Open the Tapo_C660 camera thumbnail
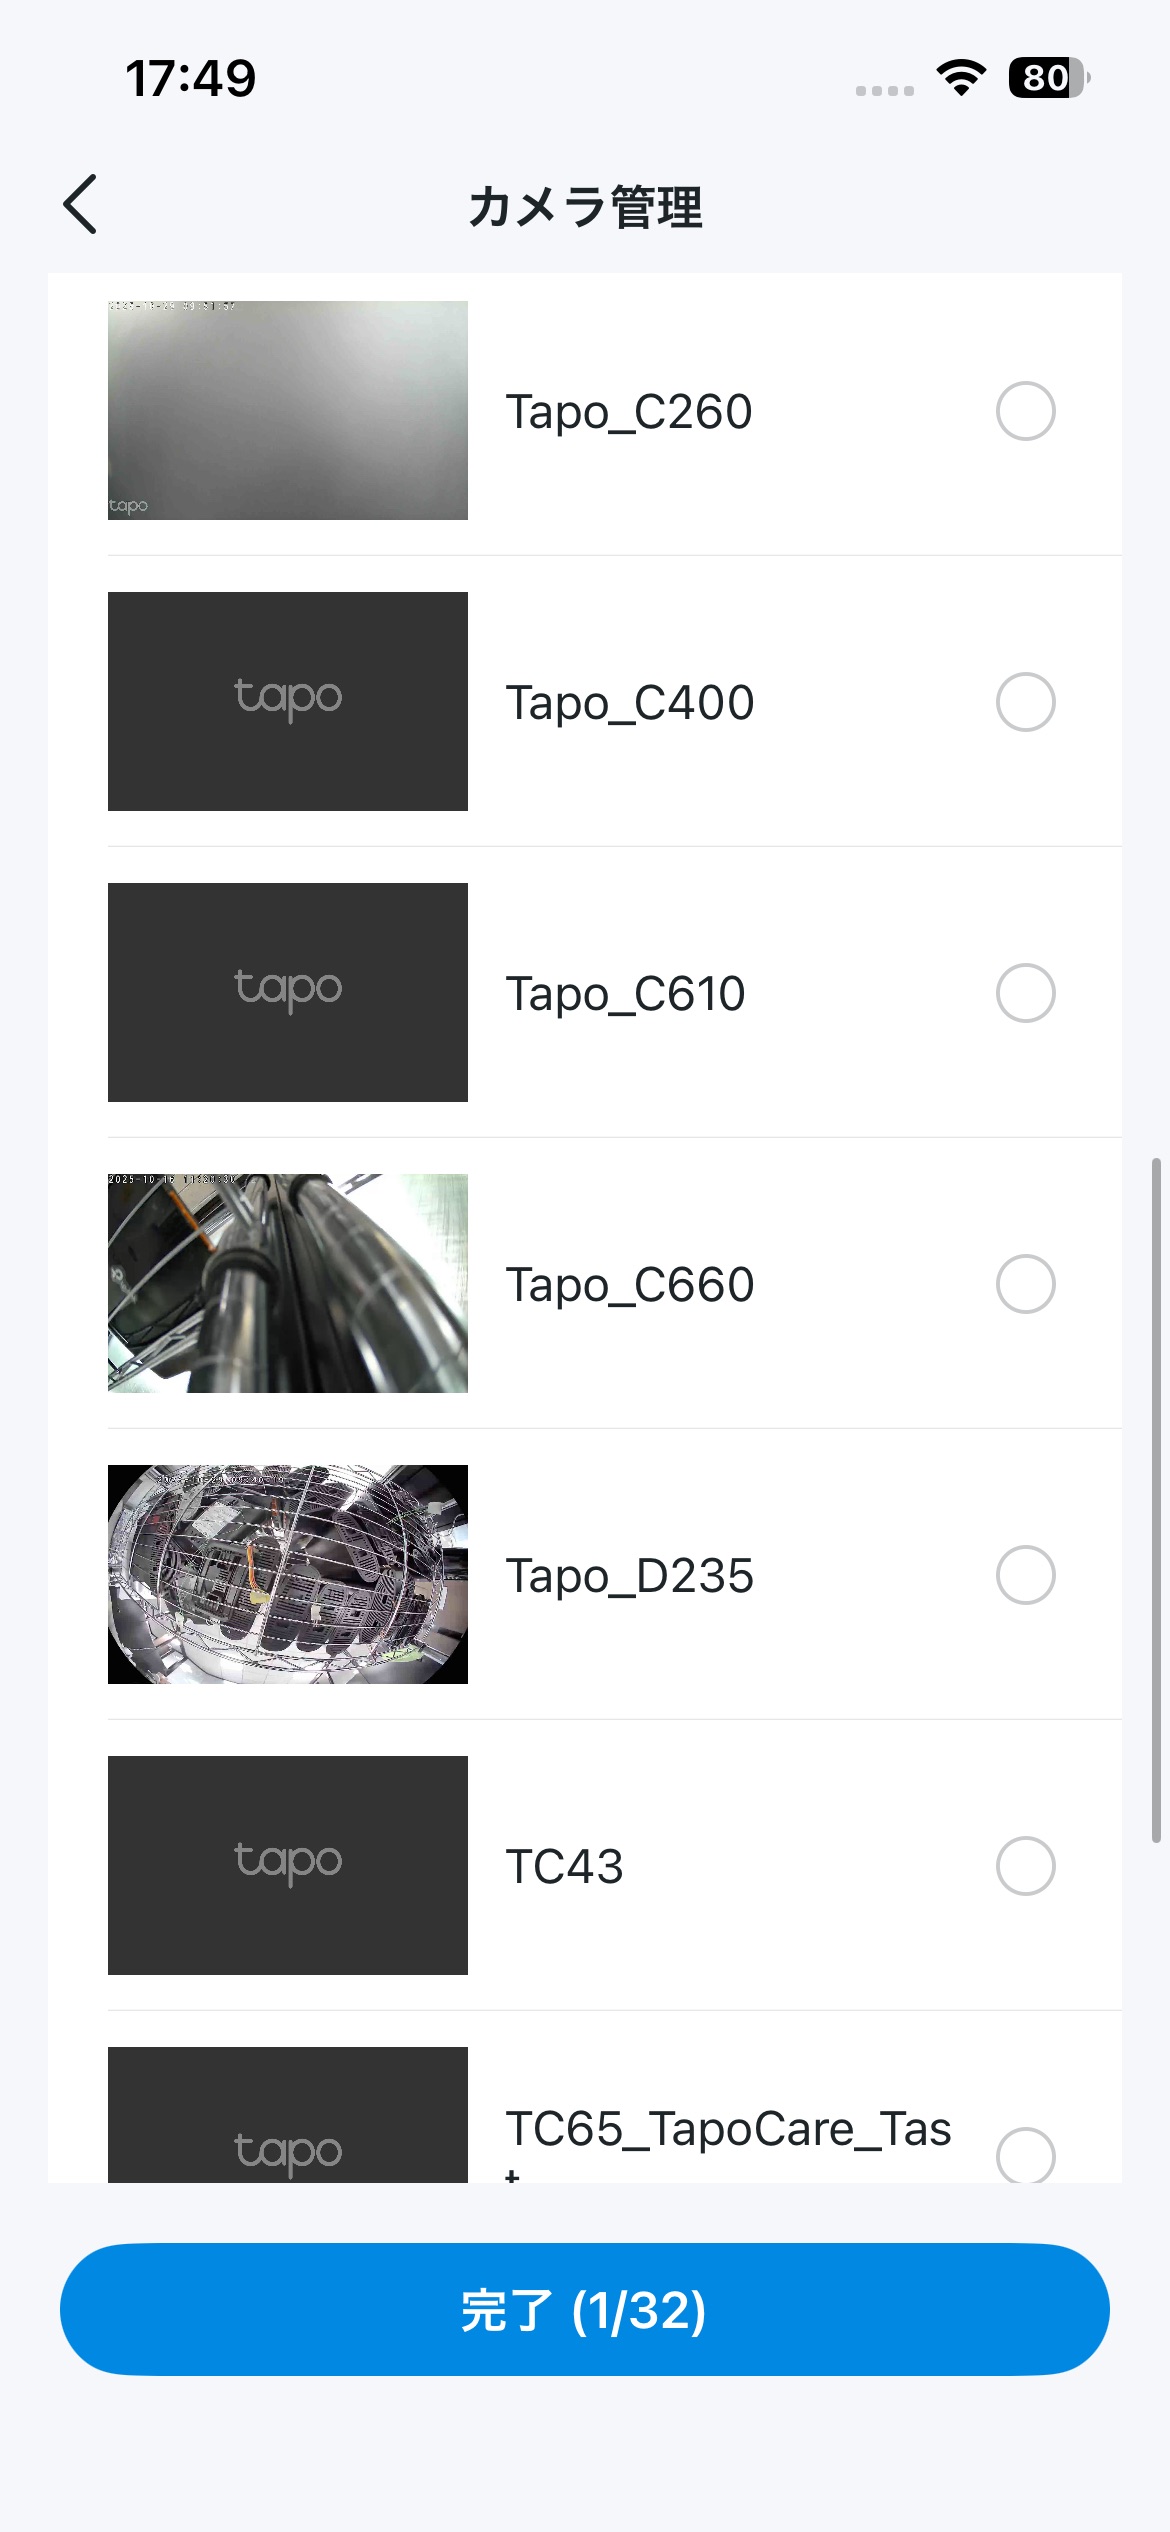The width and height of the screenshot is (1170, 2532). tap(288, 1283)
